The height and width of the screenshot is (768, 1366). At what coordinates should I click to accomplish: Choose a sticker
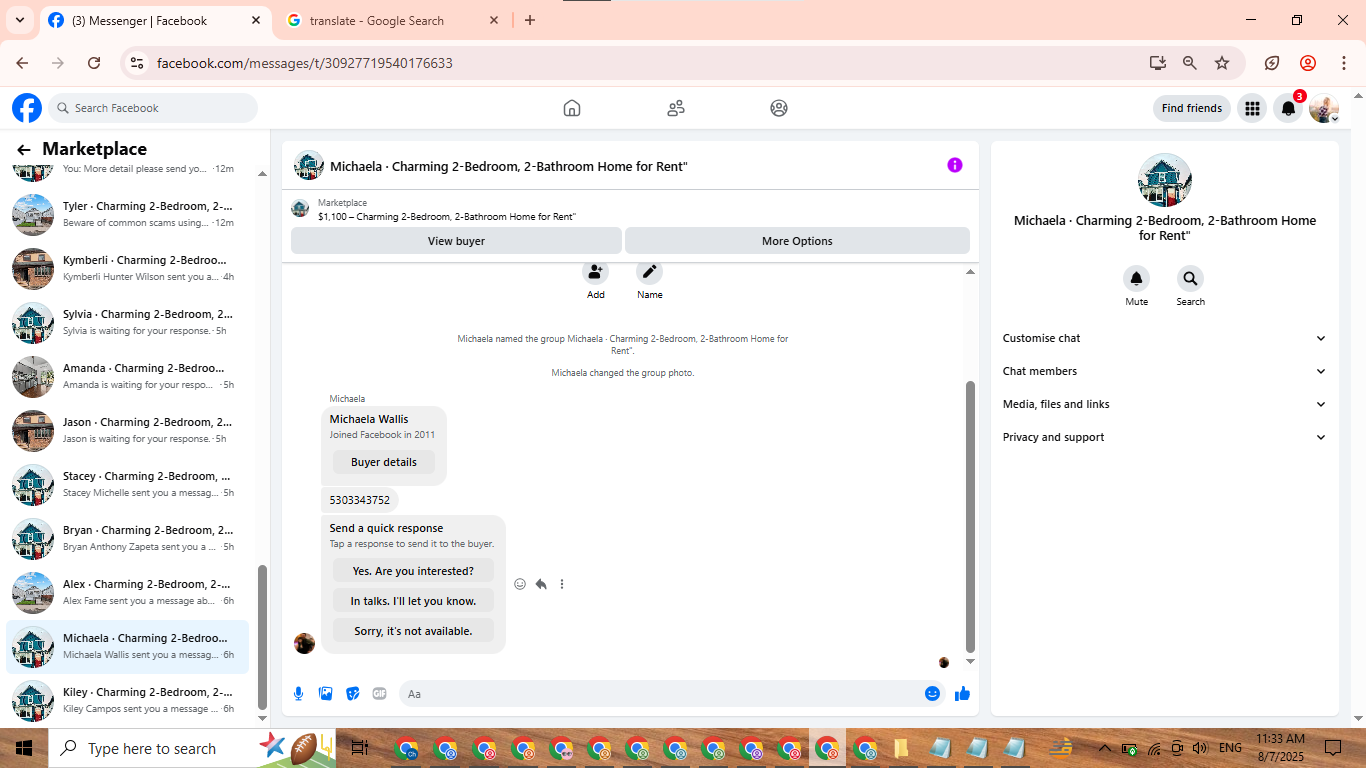[353, 693]
